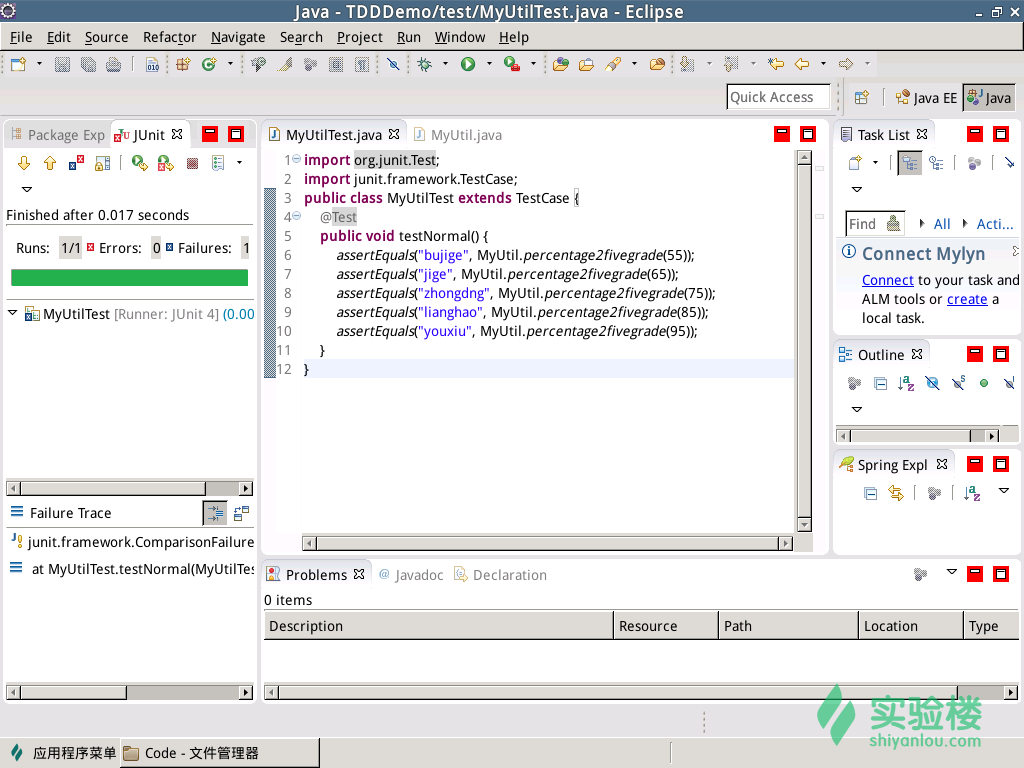Jump to next failed JUnit test
Image resolution: width=1024 pixels, height=768 pixels.
[x=24, y=163]
